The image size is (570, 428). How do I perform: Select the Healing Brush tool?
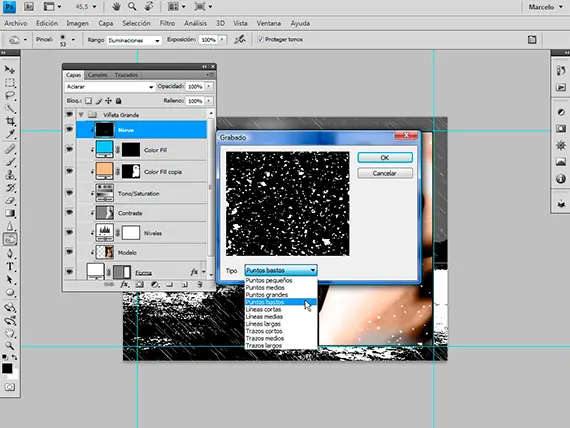pos(10,149)
